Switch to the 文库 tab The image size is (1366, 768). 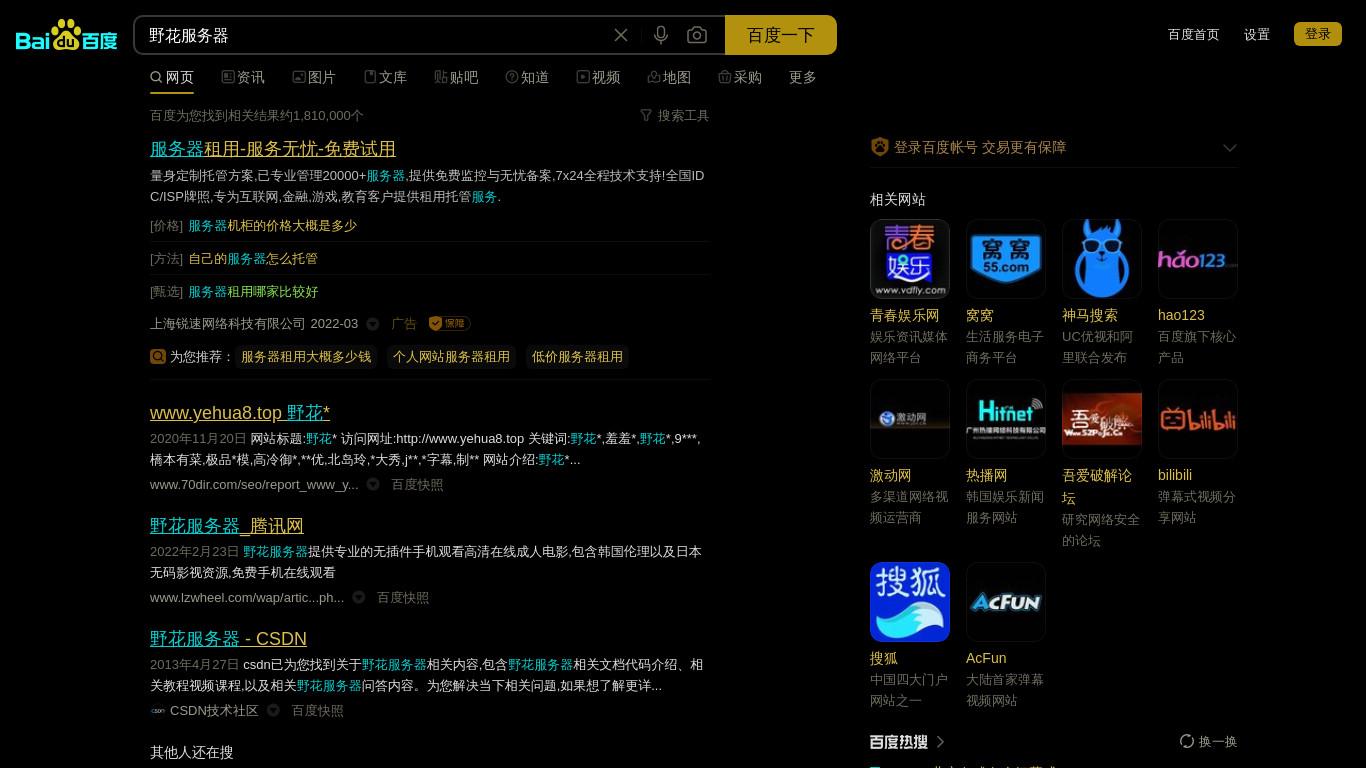(x=385, y=77)
